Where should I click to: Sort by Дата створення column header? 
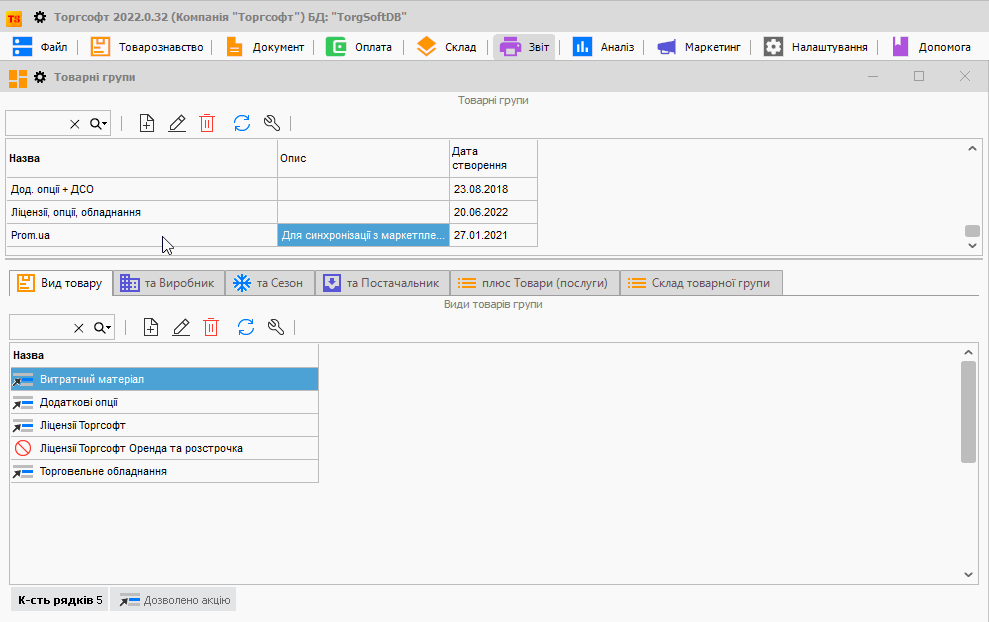(x=492, y=158)
